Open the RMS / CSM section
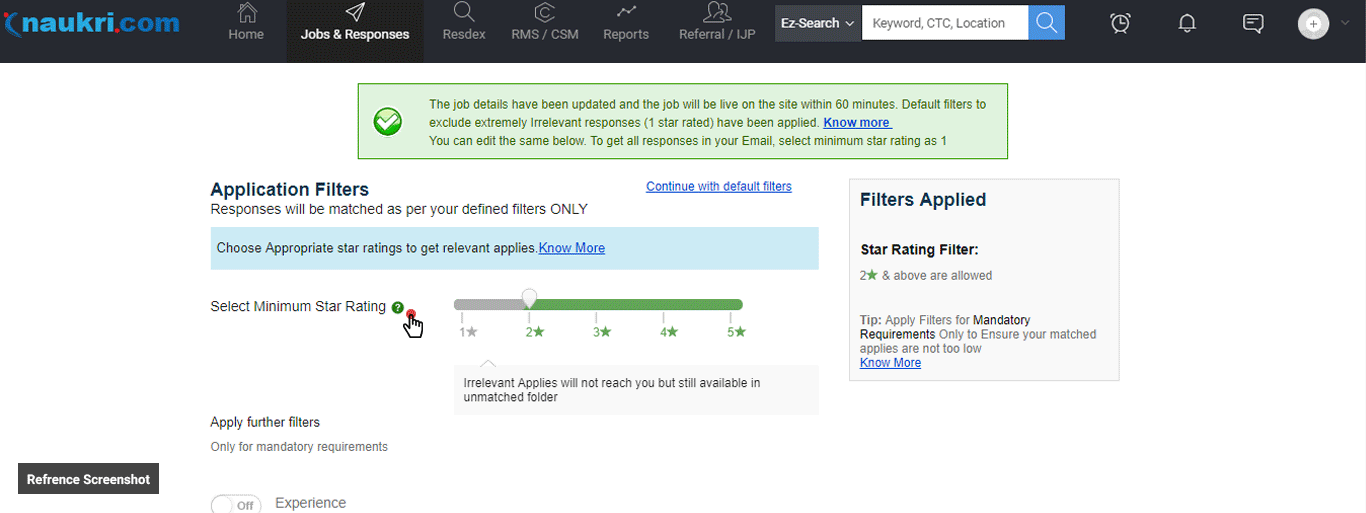 pos(545,23)
